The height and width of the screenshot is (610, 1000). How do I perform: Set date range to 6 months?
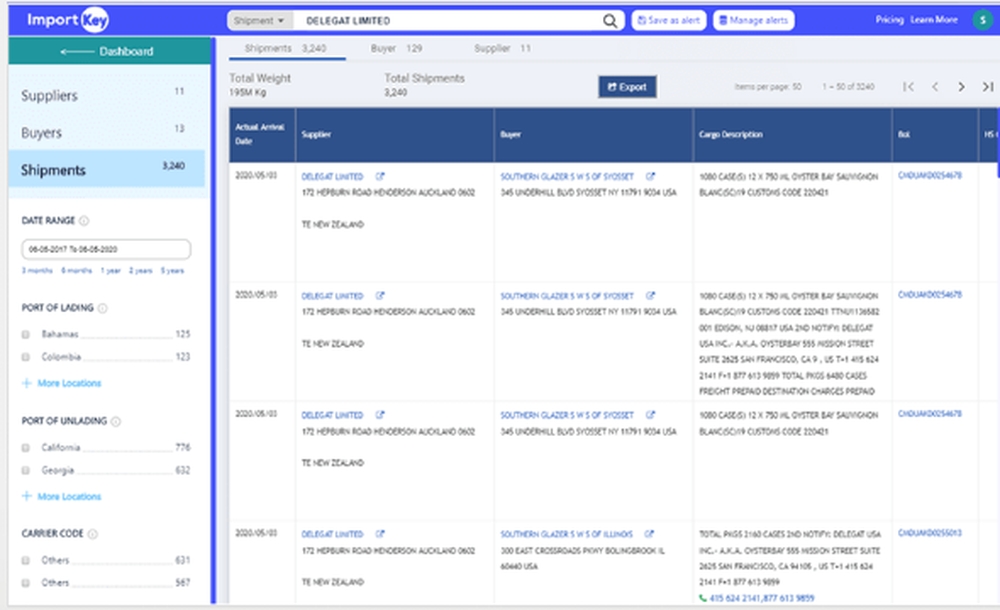pyautogui.click(x=77, y=271)
